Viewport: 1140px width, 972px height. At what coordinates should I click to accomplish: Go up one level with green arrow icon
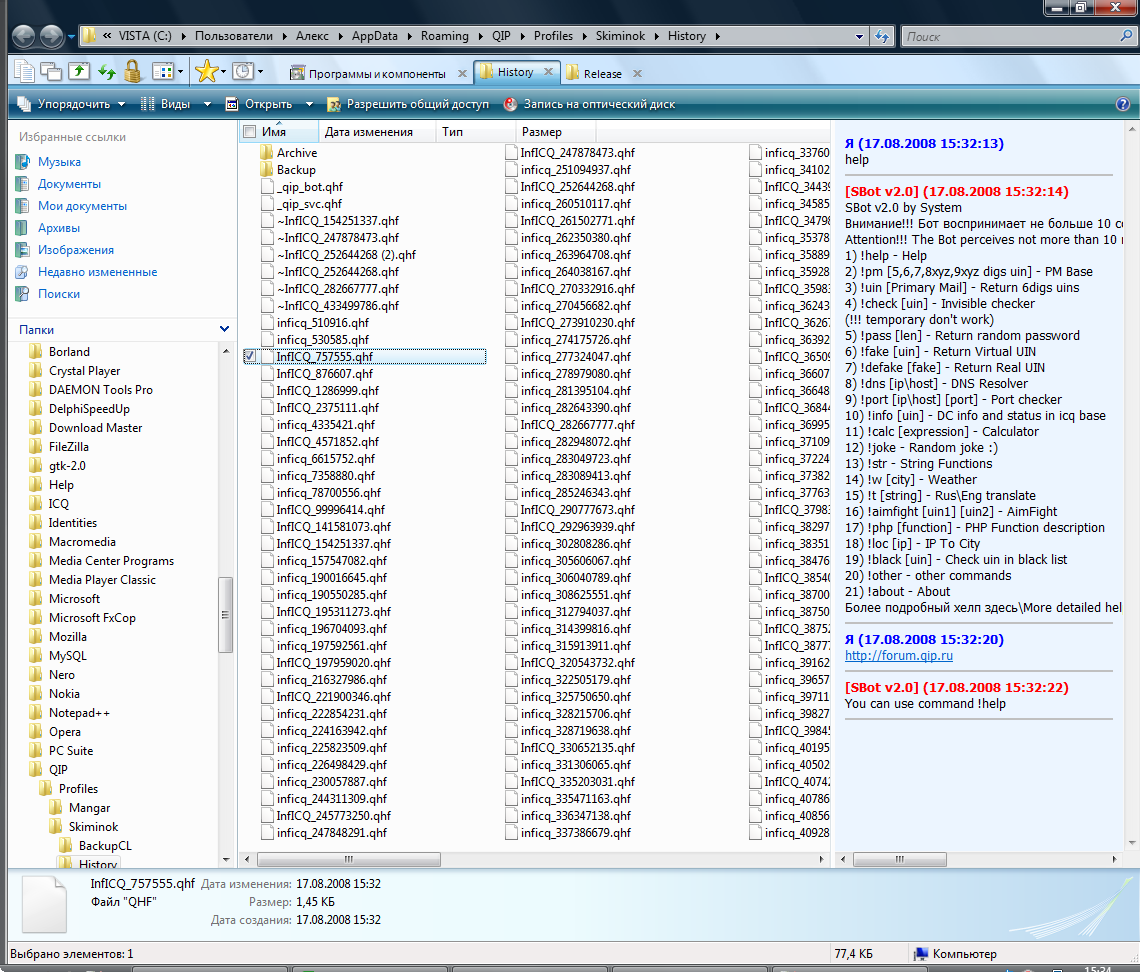tap(79, 71)
